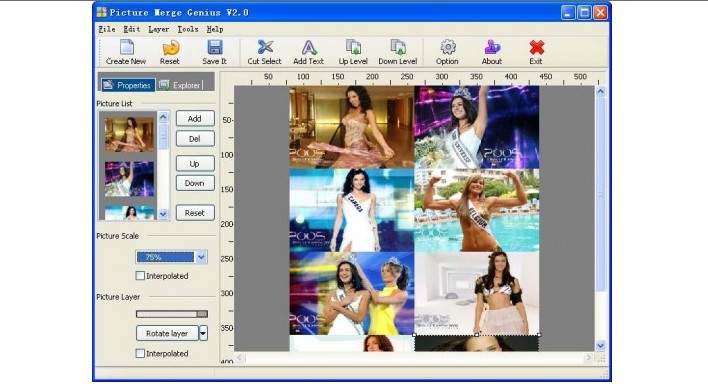Open the Option gear icon
This screenshot has width=708, height=391.
[447, 47]
